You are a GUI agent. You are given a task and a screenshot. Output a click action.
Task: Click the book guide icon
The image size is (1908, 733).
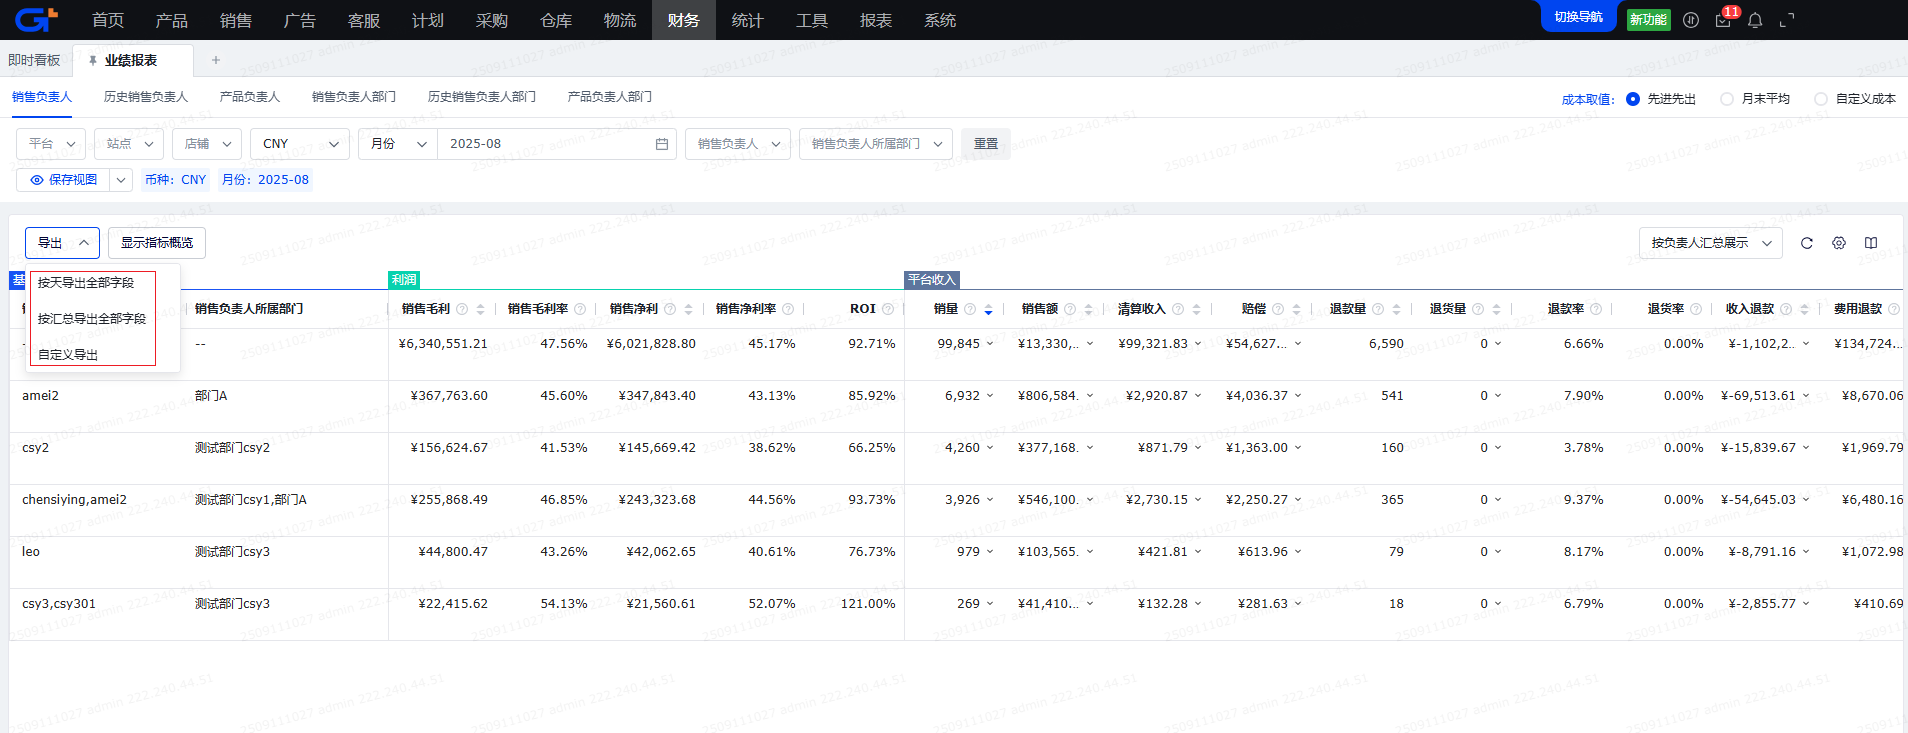[x=1870, y=243]
